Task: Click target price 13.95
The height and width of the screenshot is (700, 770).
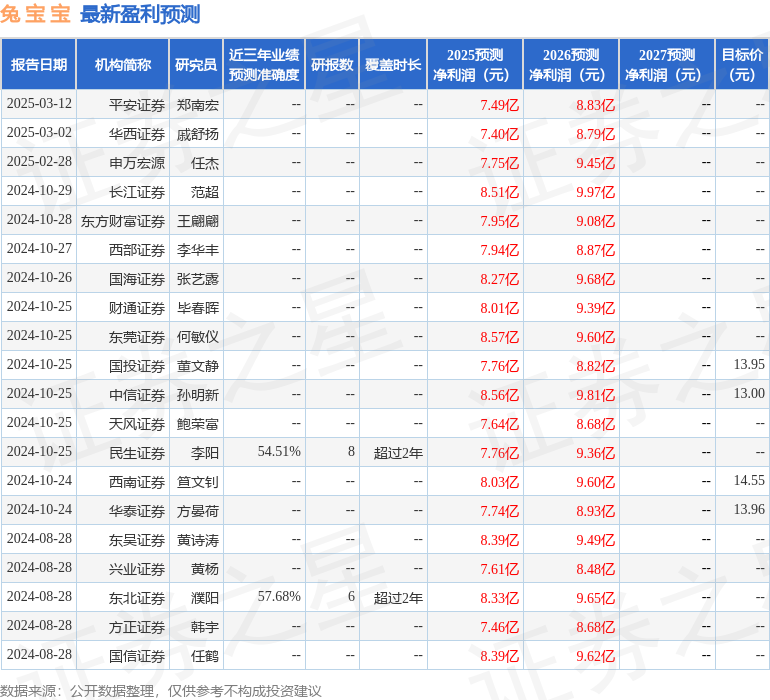Action: click(x=749, y=364)
